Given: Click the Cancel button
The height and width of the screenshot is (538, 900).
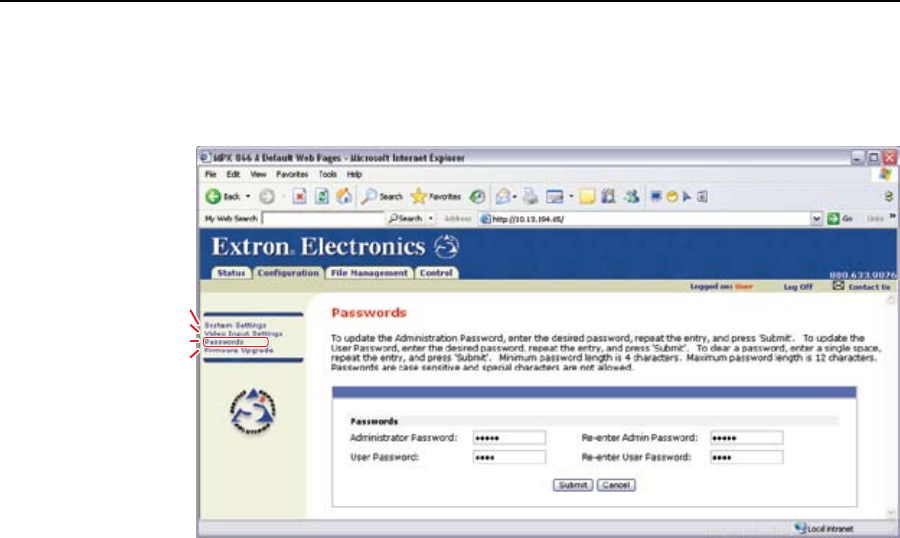Looking at the screenshot, I should (616, 485).
